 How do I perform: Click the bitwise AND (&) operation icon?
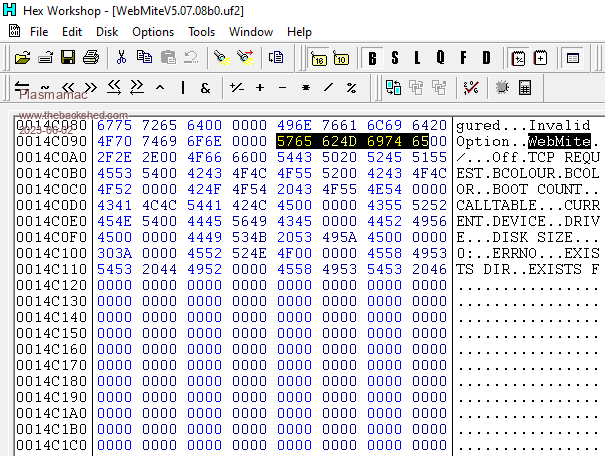205,88
